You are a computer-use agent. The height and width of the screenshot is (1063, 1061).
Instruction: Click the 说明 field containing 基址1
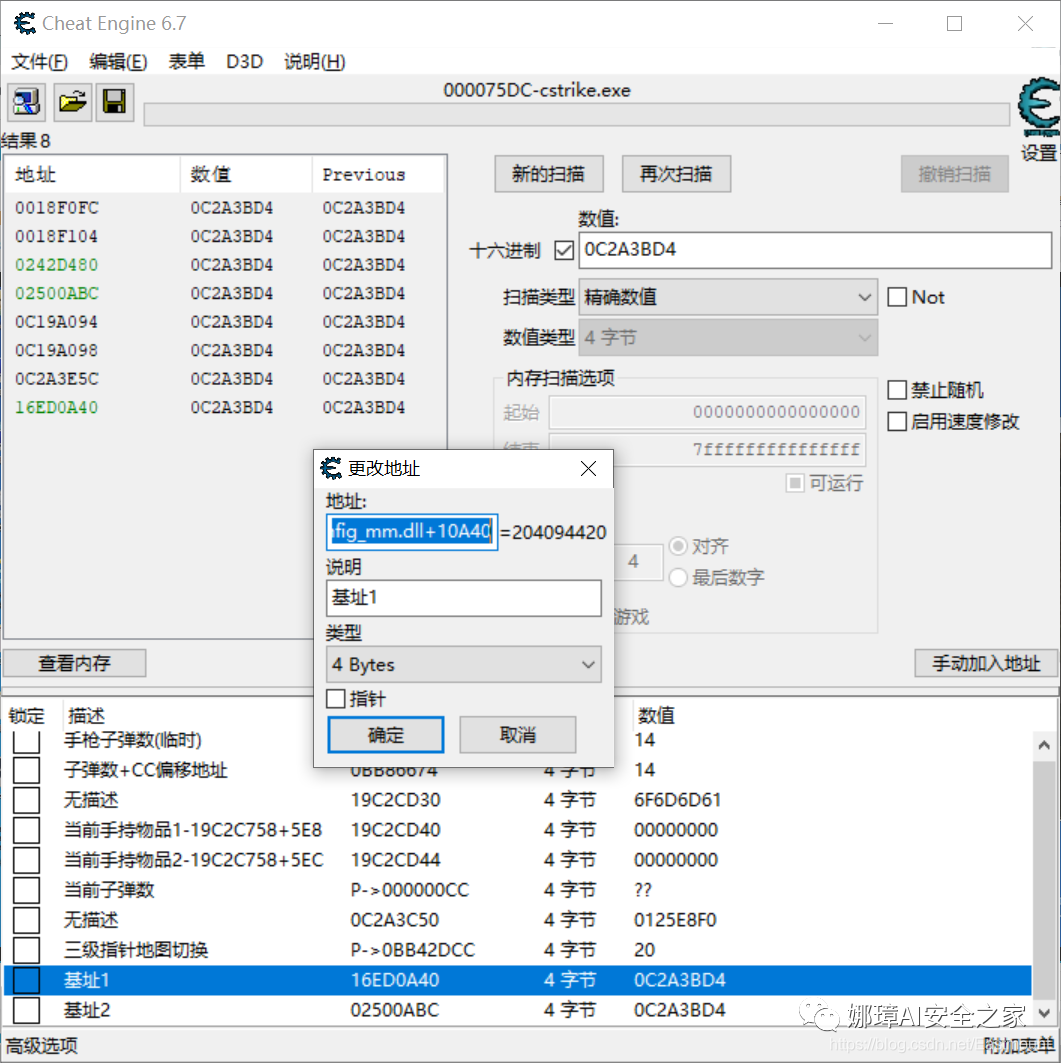click(x=464, y=598)
